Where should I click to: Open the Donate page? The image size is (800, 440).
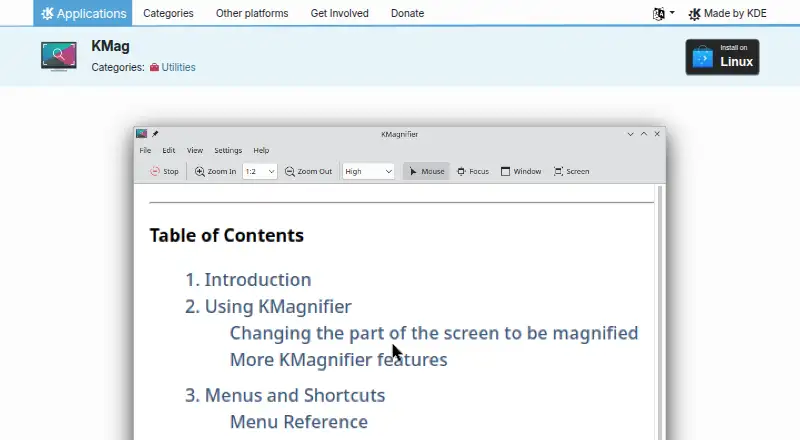tap(407, 13)
